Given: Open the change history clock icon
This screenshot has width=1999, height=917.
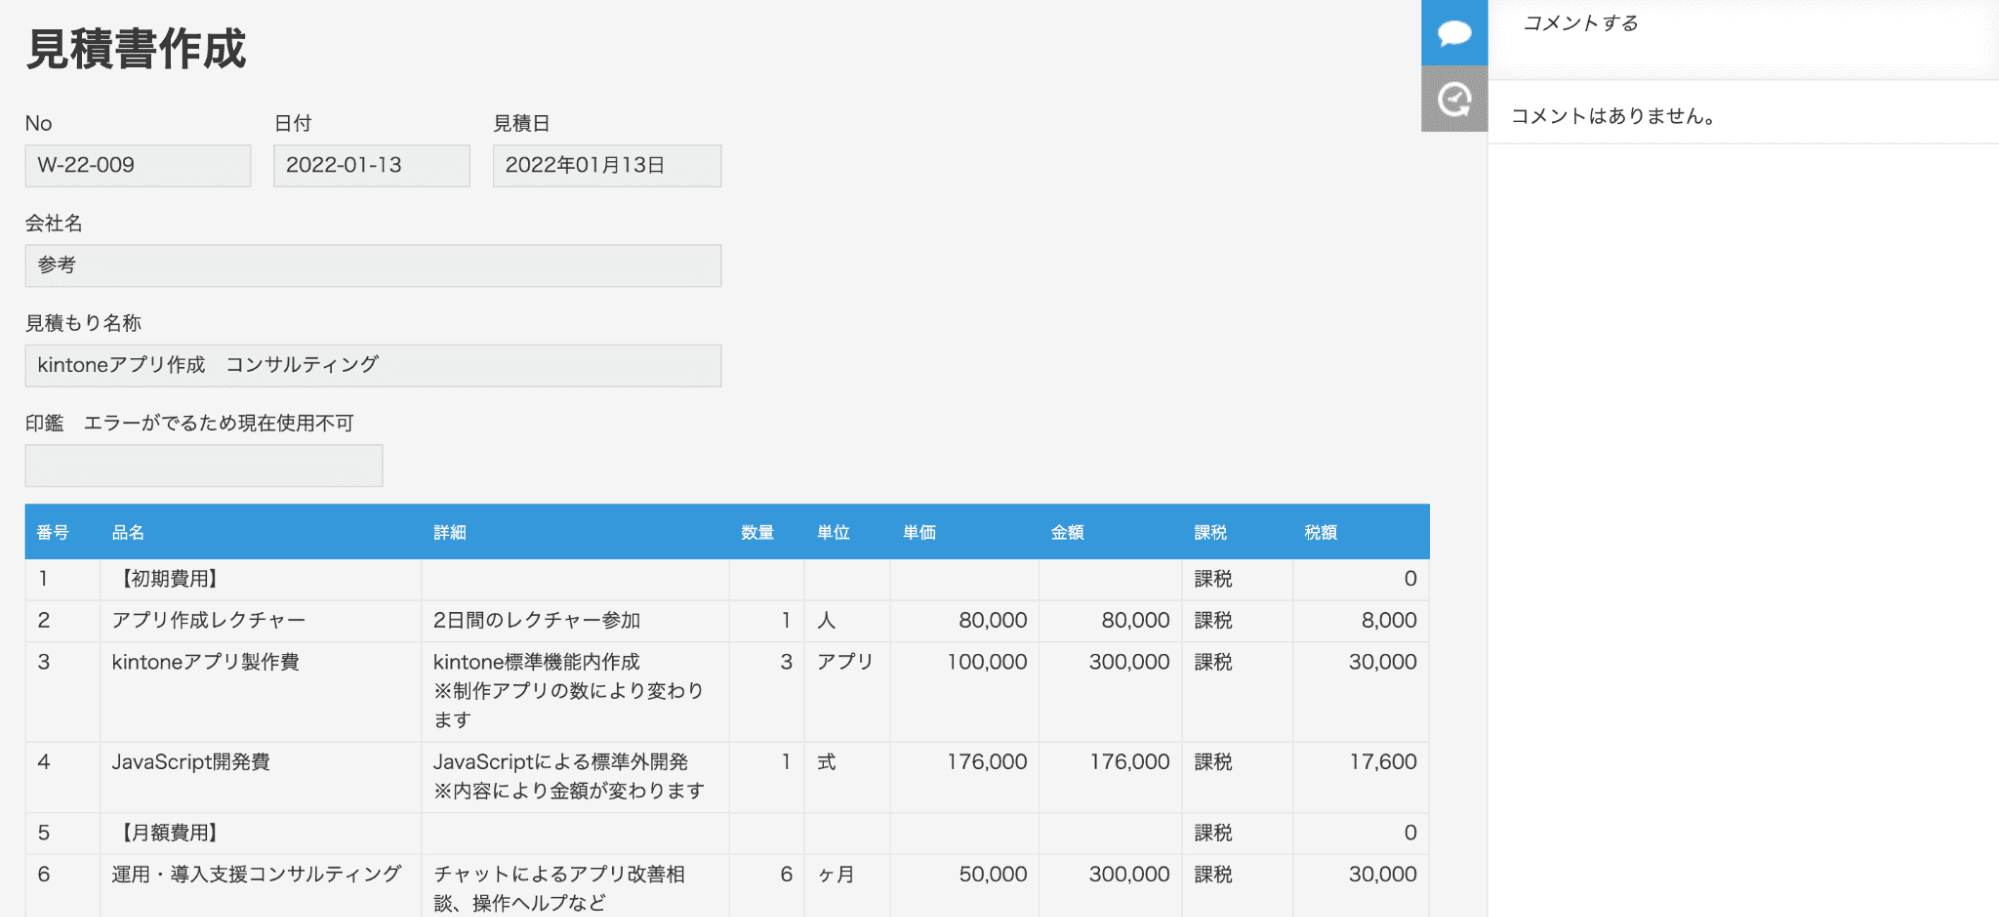Looking at the screenshot, I should point(1454,99).
